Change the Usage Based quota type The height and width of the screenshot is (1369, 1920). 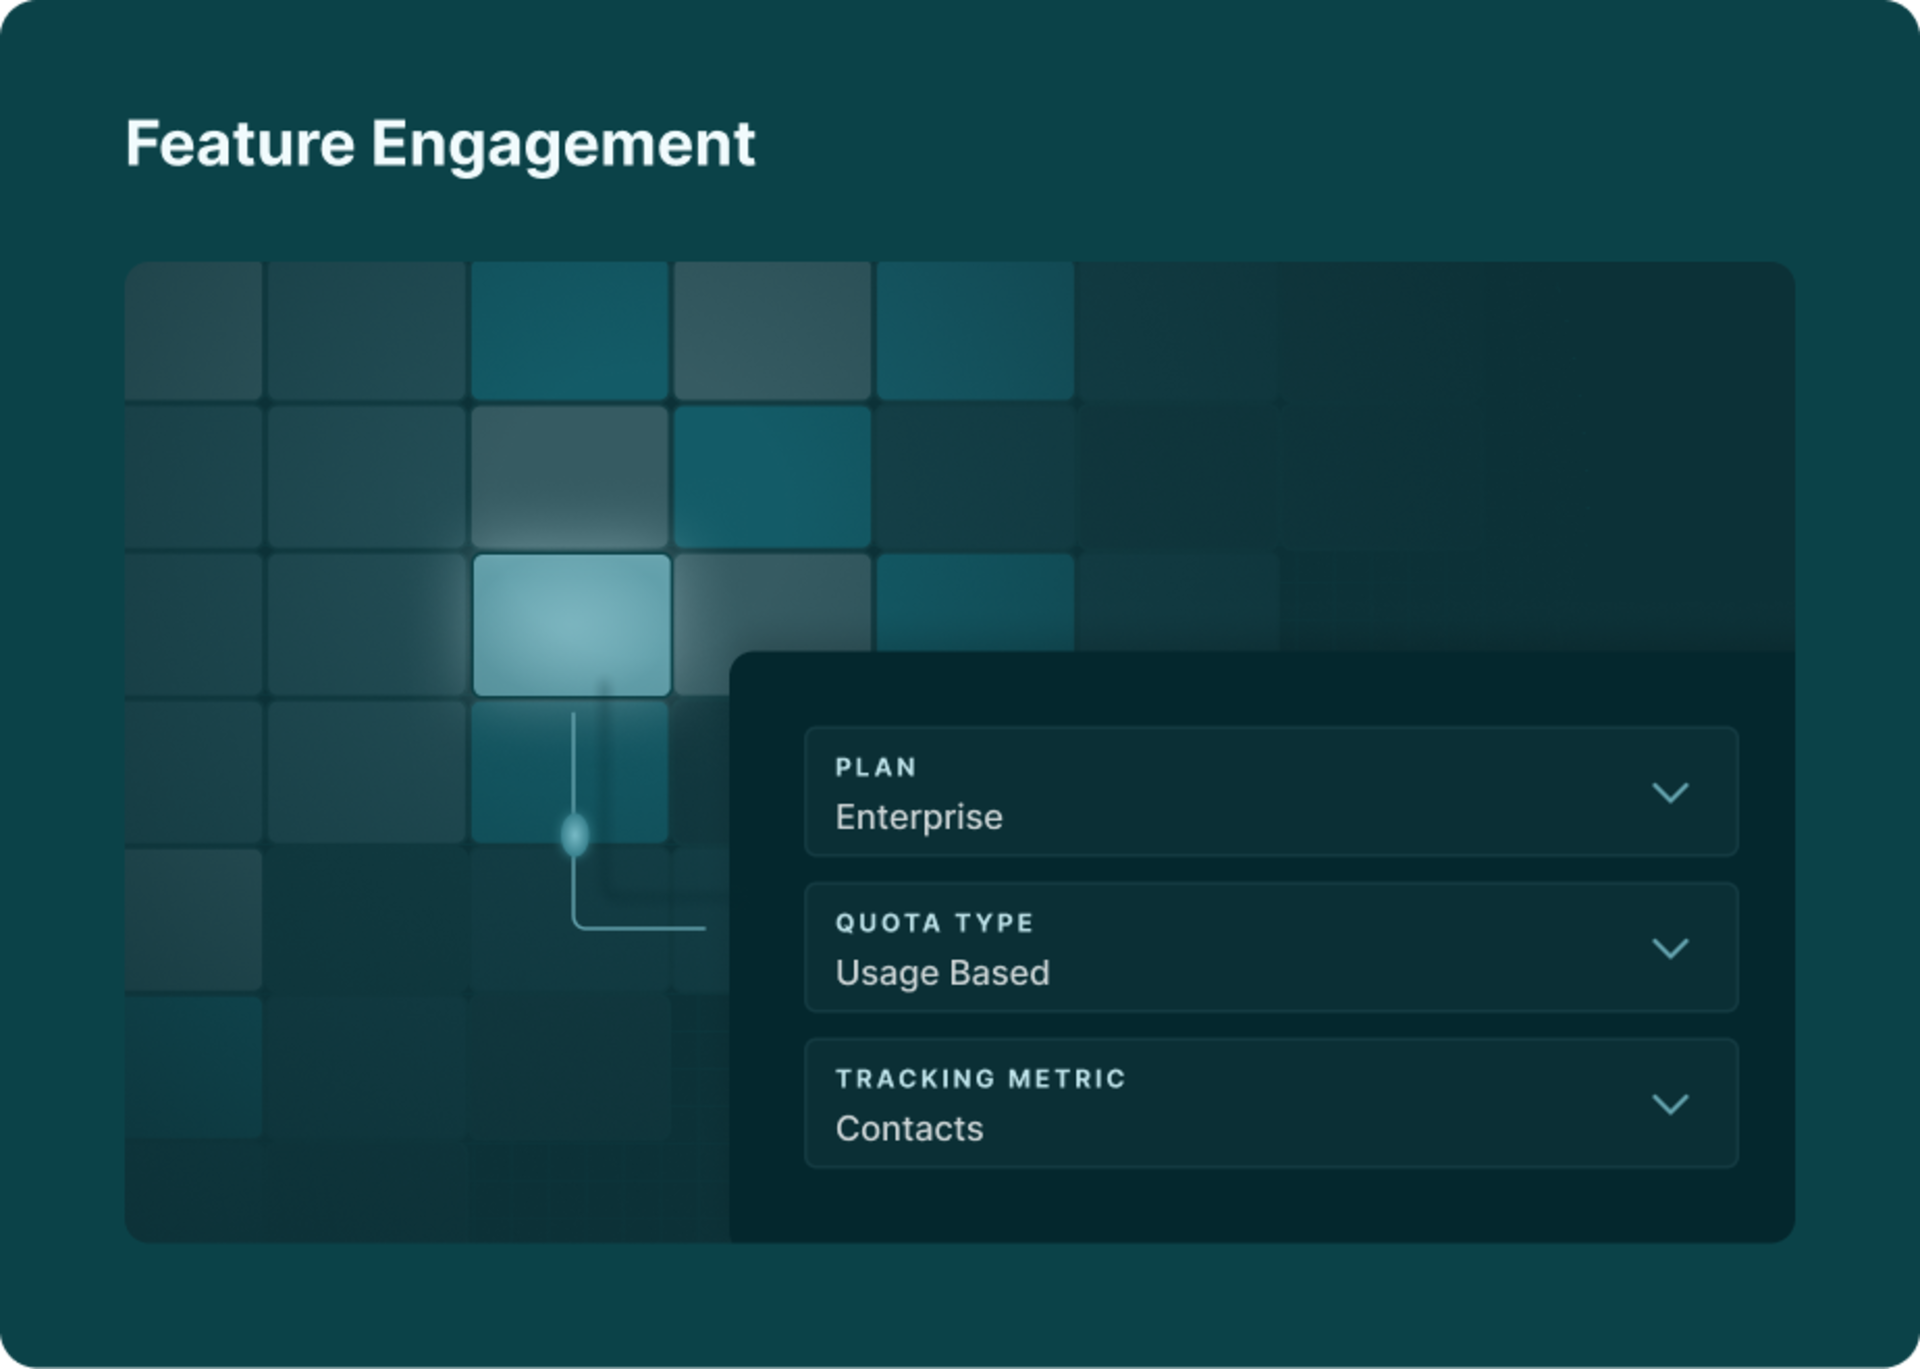(942, 973)
